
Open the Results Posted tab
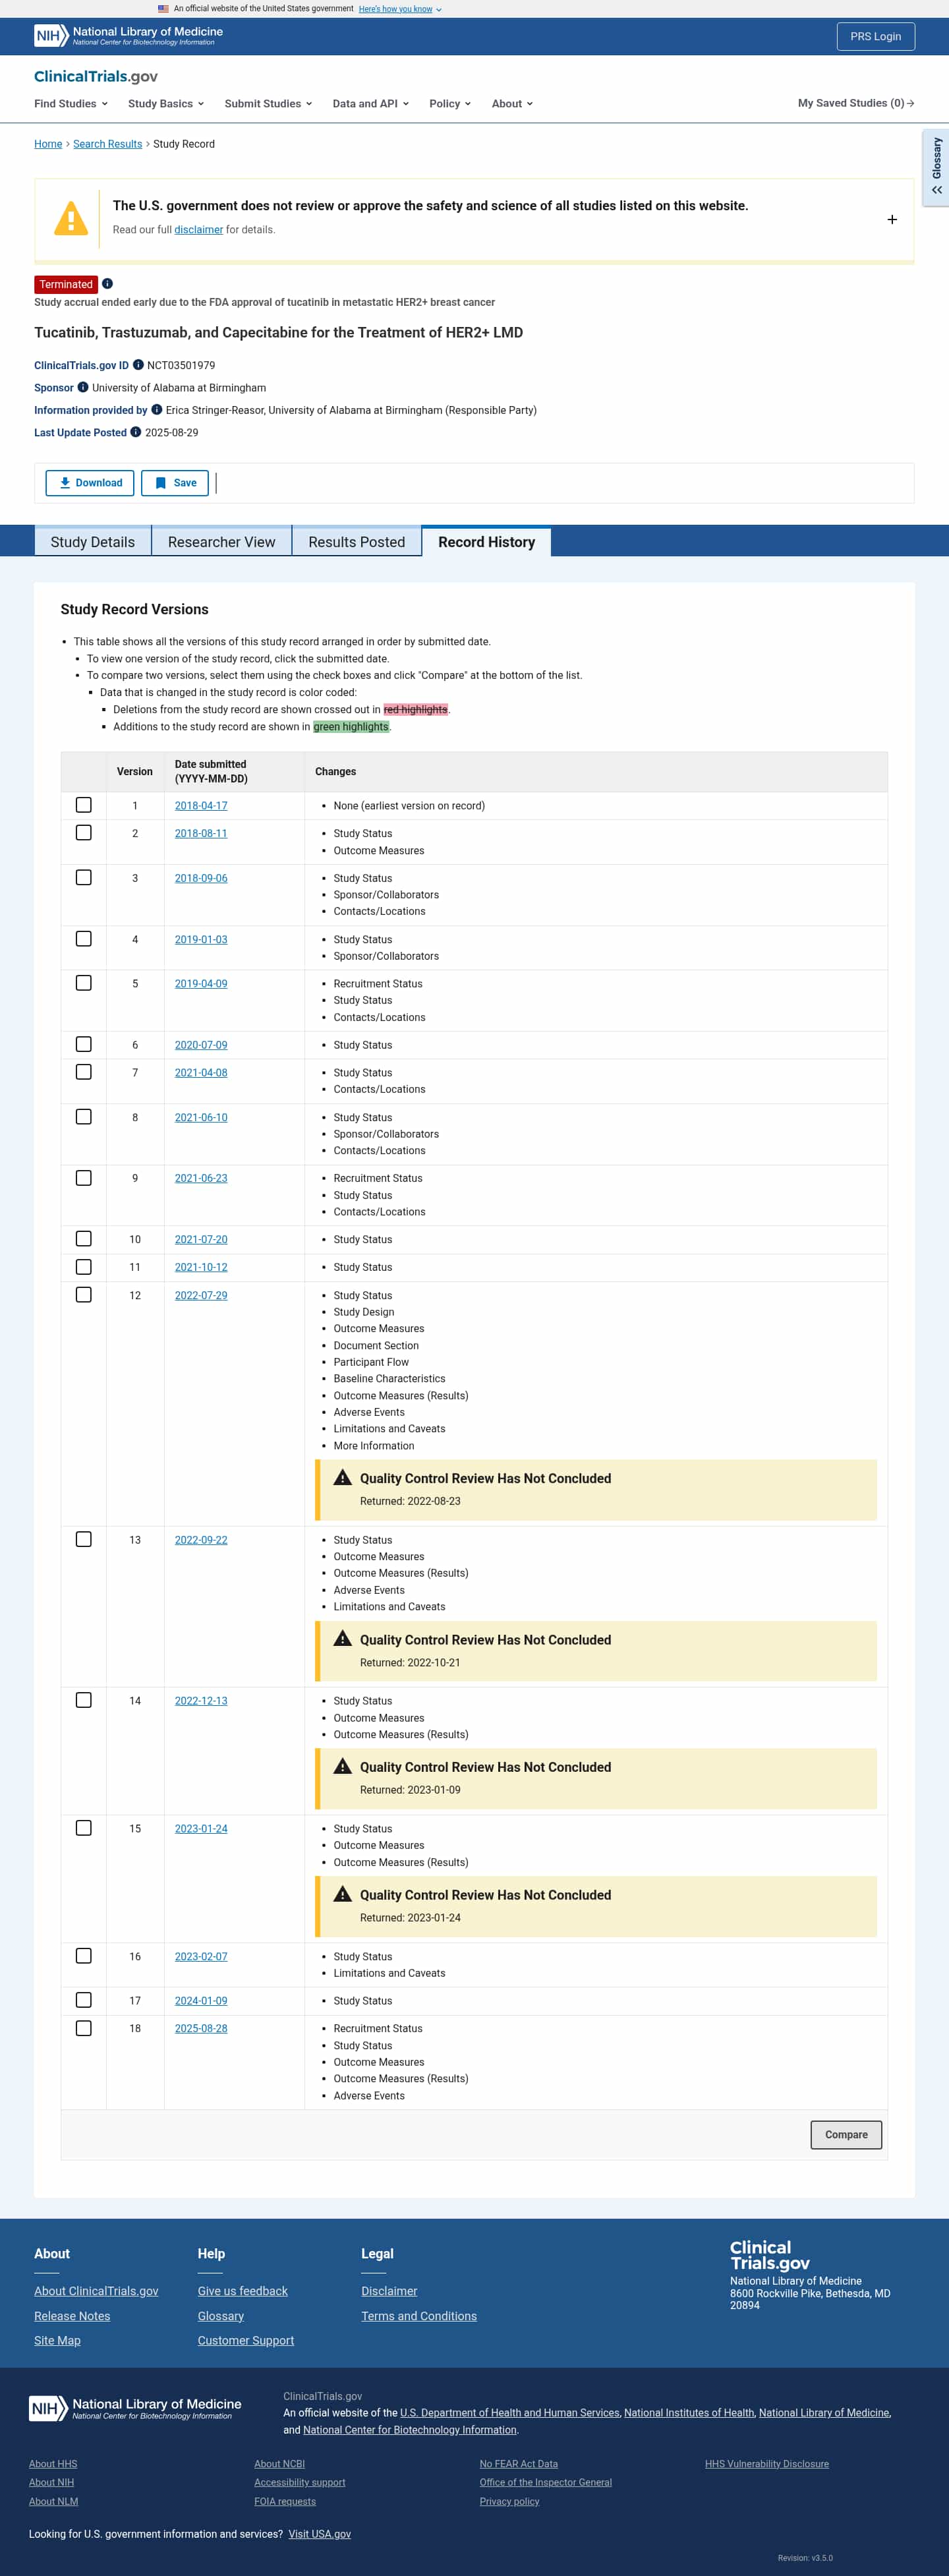pos(357,542)
